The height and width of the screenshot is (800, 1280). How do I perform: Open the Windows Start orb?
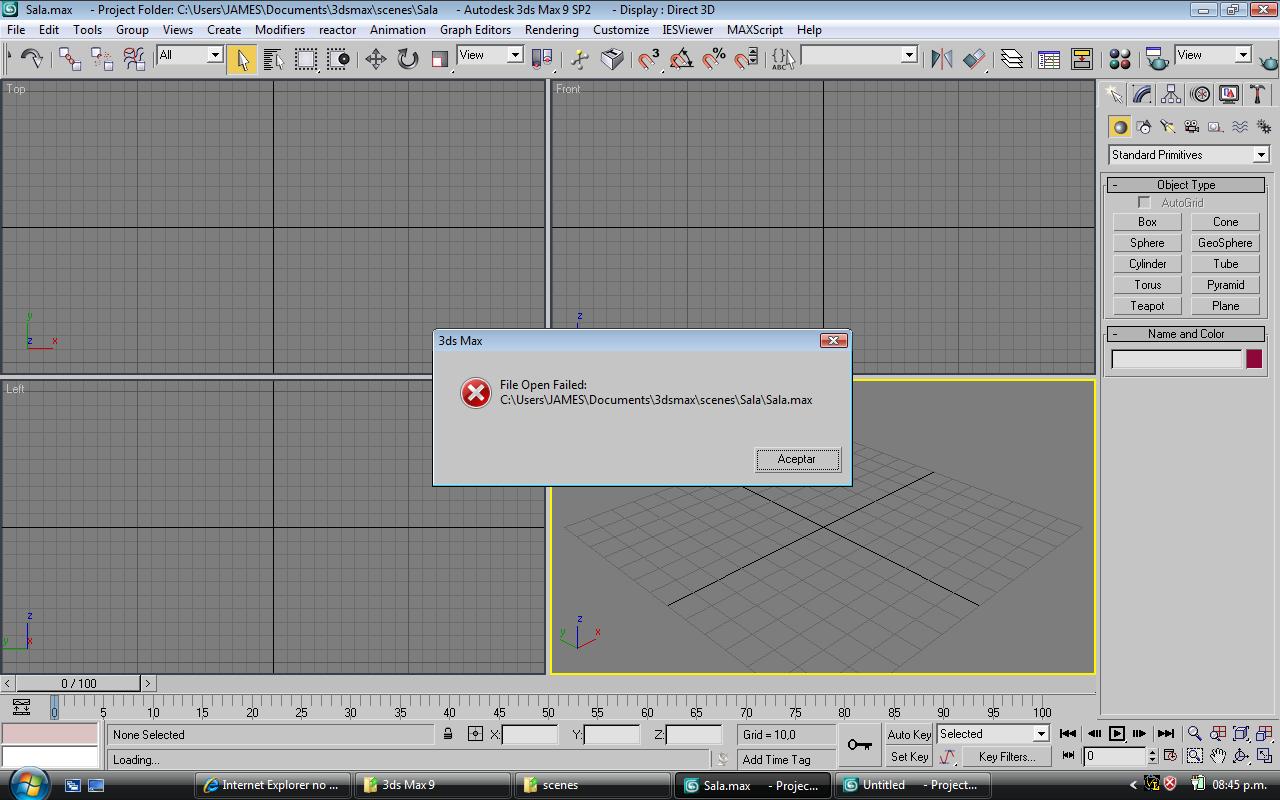(x=27, y=783)
